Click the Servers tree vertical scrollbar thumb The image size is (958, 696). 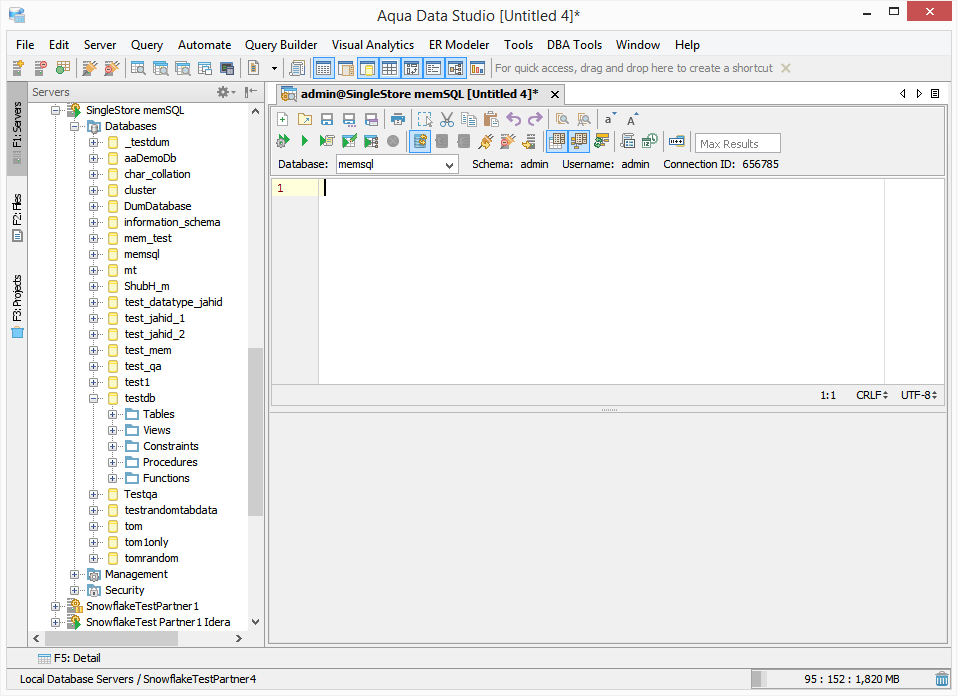point(255,432)
